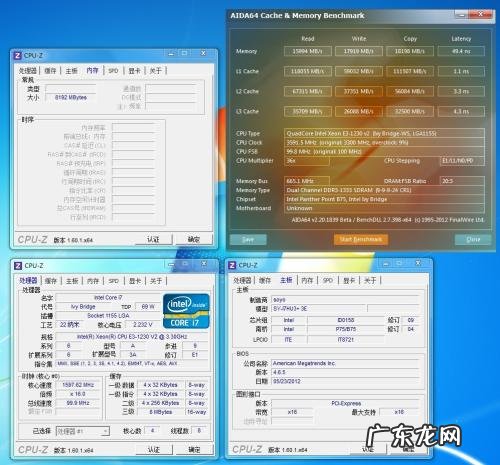Screen dimensions: 500x465
Task: Click the Memory Type field in AIDA64
Action: (384, 190)
